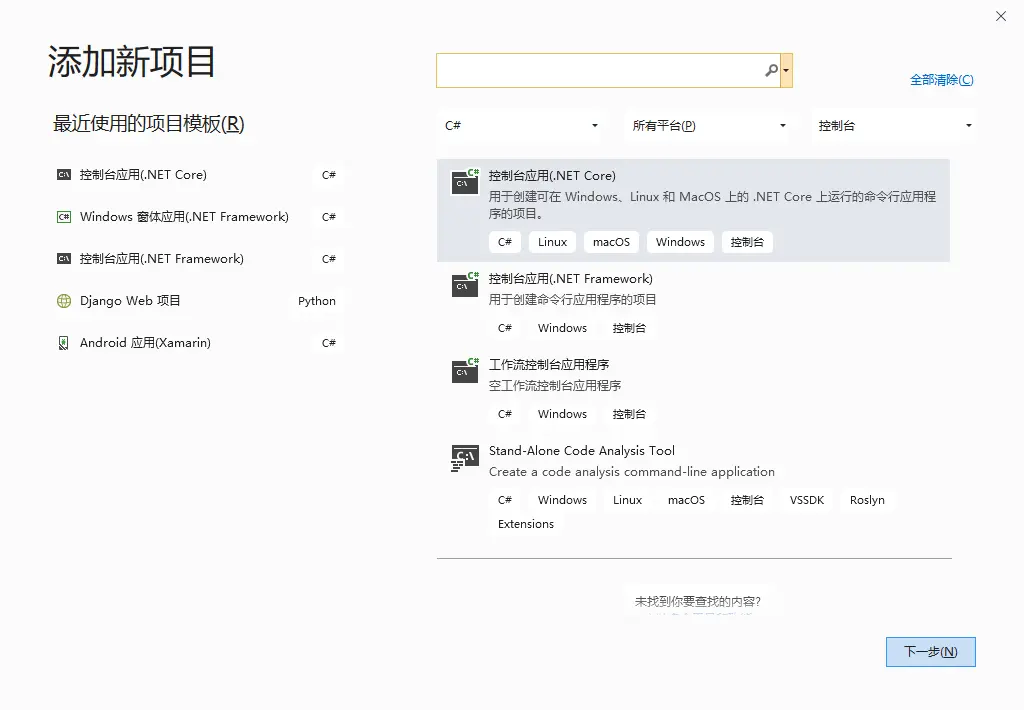Click recent Windows 窗体应用 form icon
The width and height of the screenshot is (1024, 710).
click(64, 217)
